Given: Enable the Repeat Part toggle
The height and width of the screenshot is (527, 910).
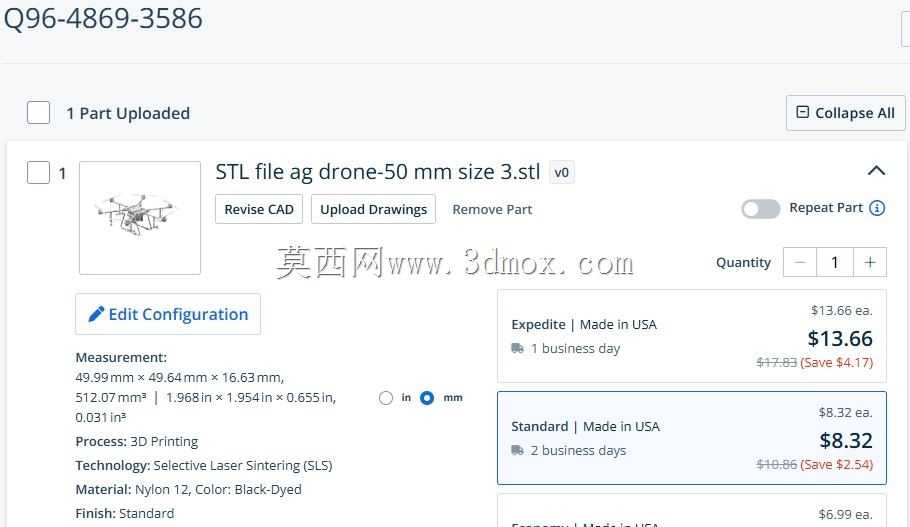Looking at the screenshot, I should click(760, 208).
